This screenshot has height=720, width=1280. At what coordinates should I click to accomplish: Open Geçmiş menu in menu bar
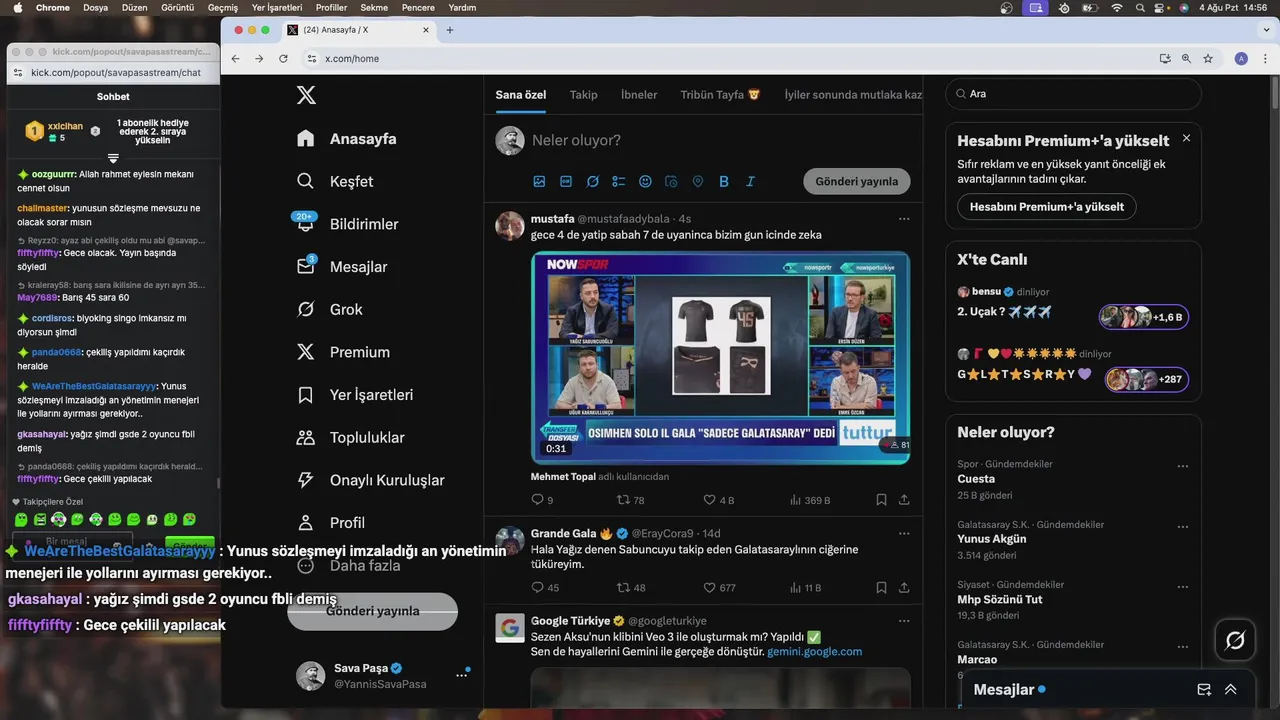(x=223, y=8)
